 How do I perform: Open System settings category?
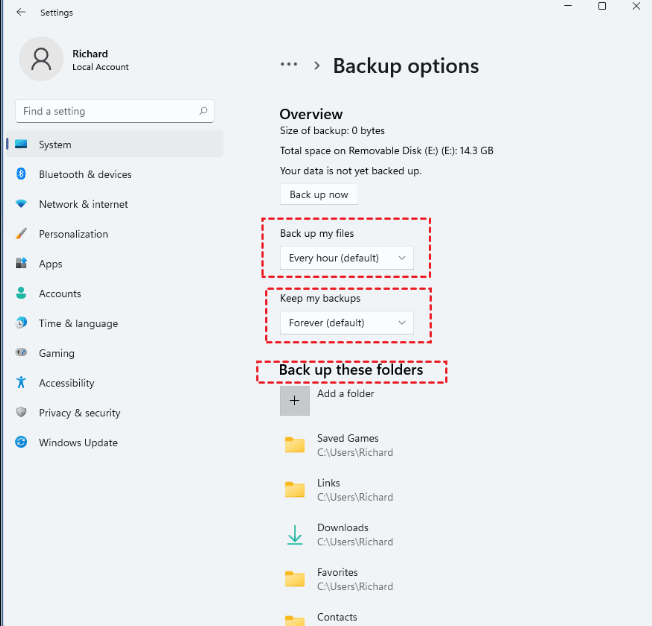pos(115,144)
